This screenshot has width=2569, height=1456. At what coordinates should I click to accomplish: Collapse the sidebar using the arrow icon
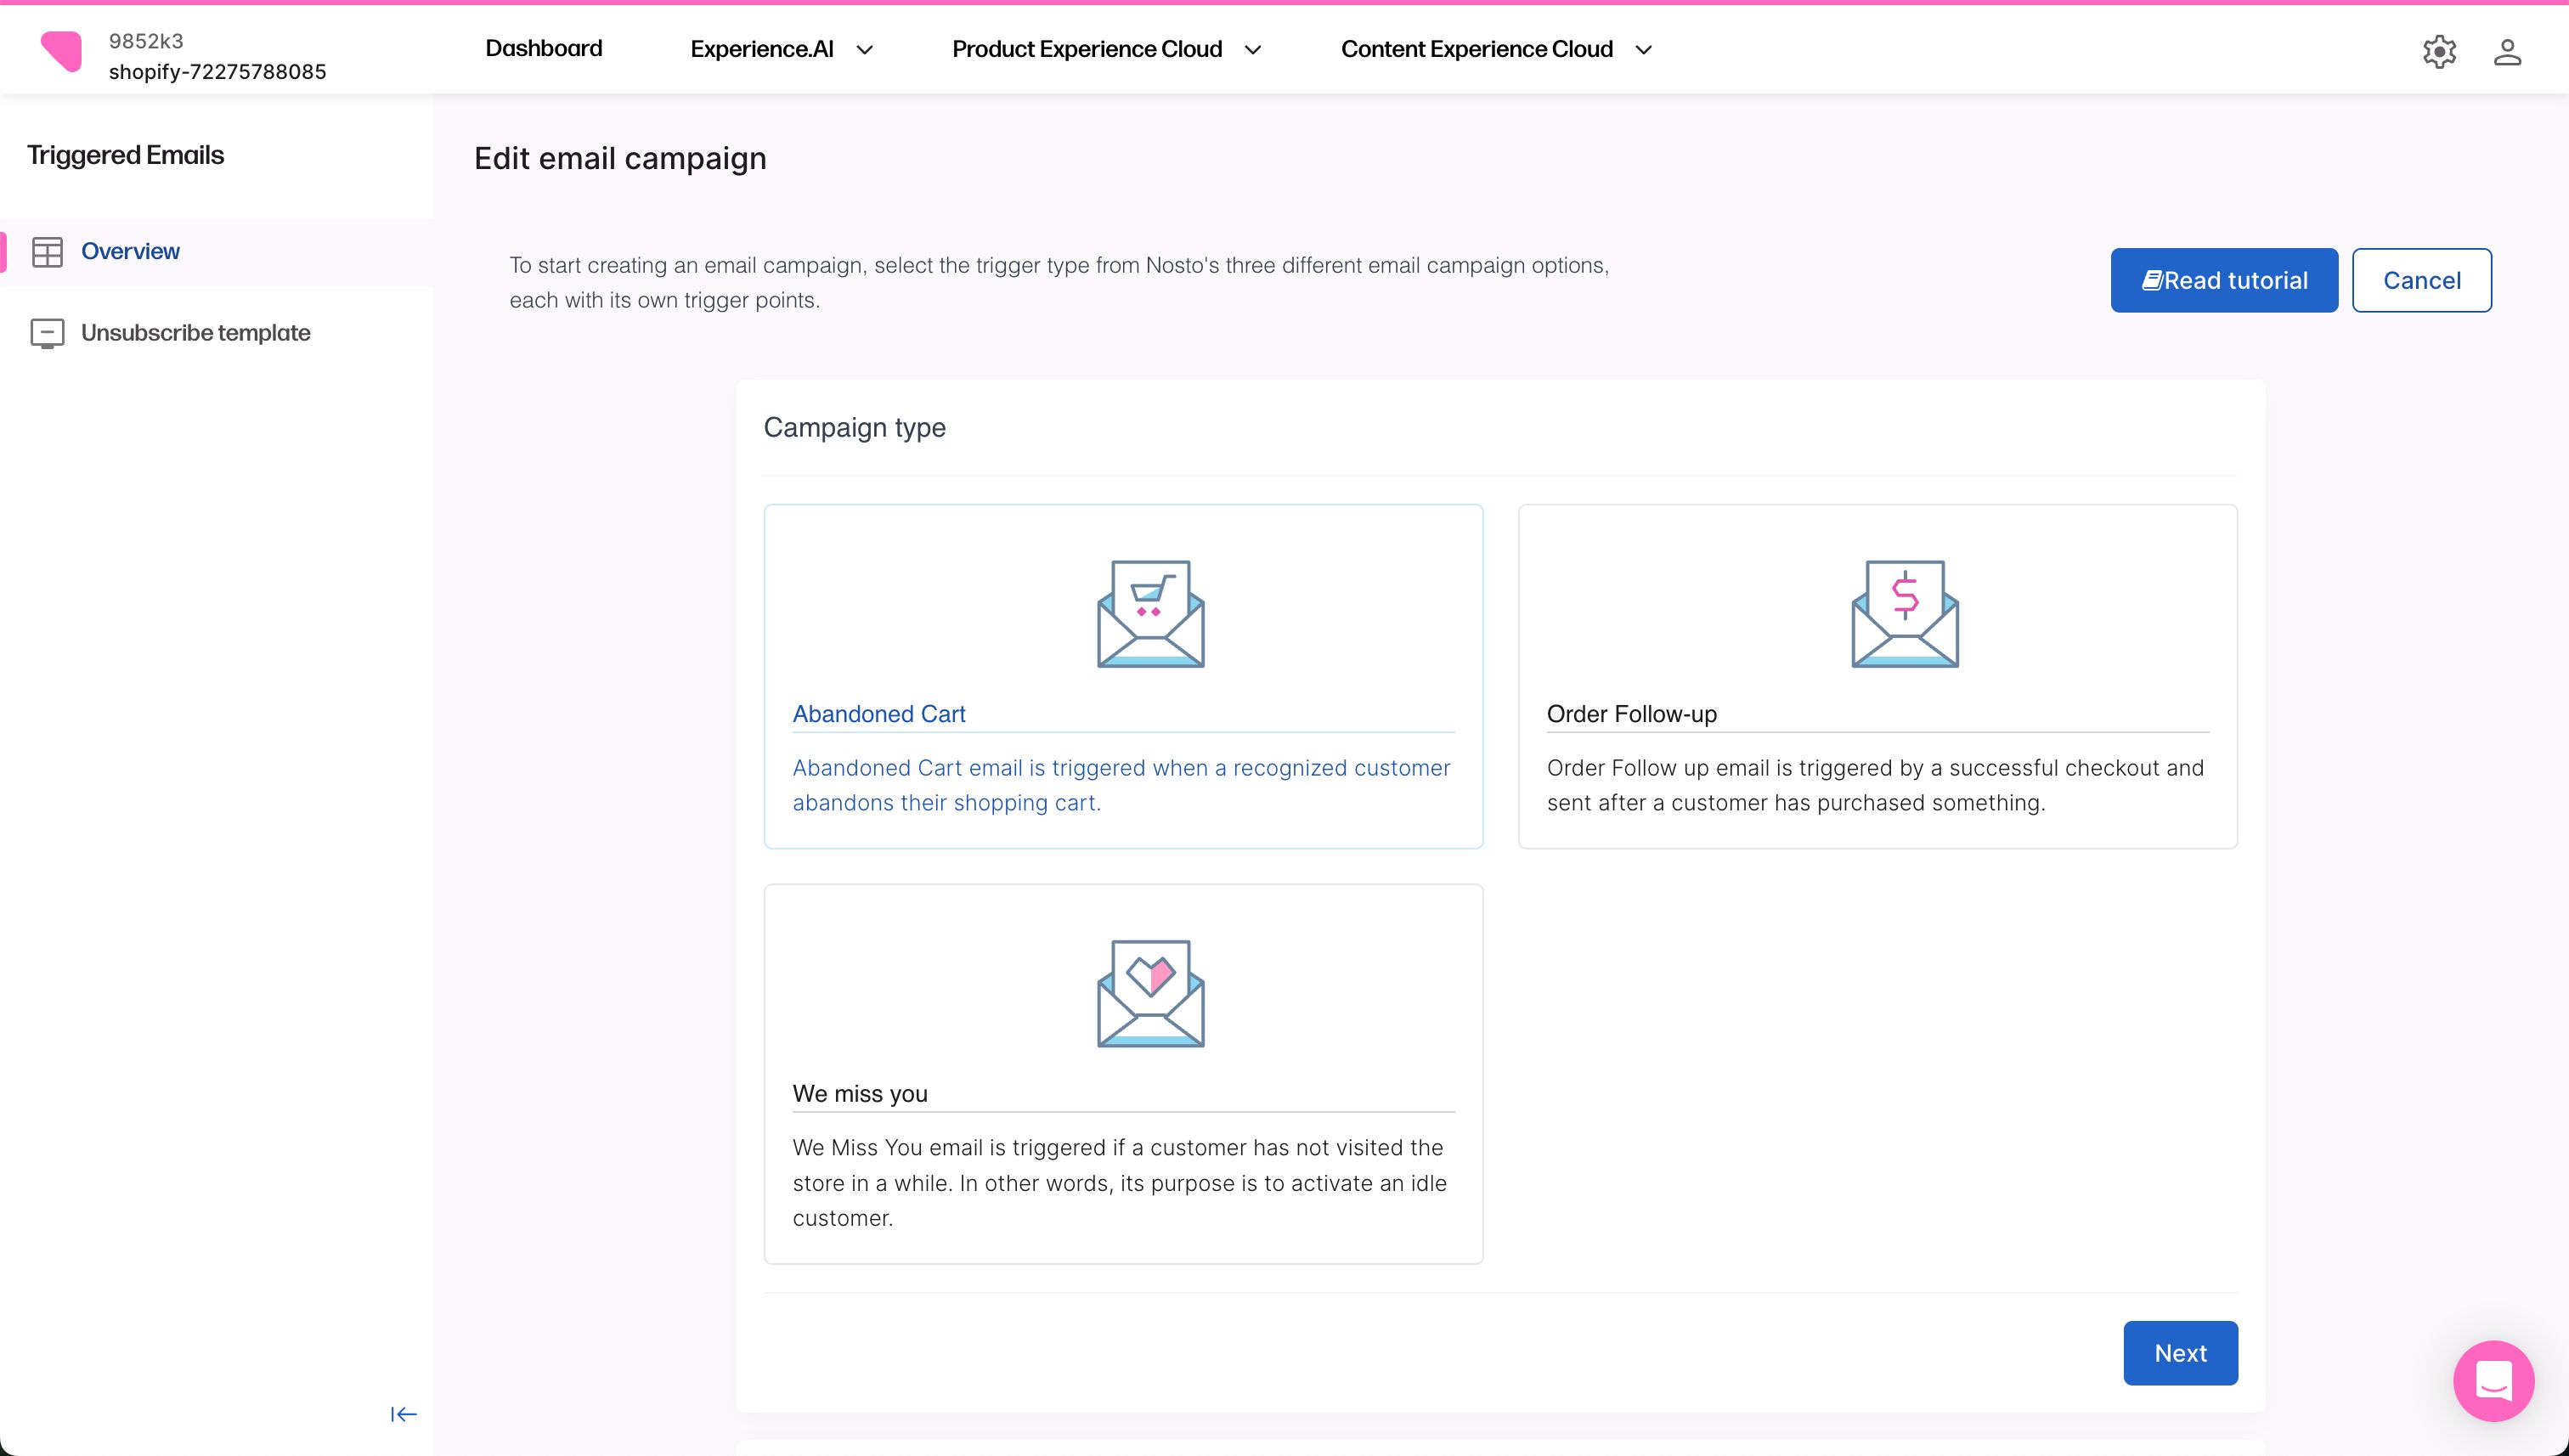tap(403, 1414)
